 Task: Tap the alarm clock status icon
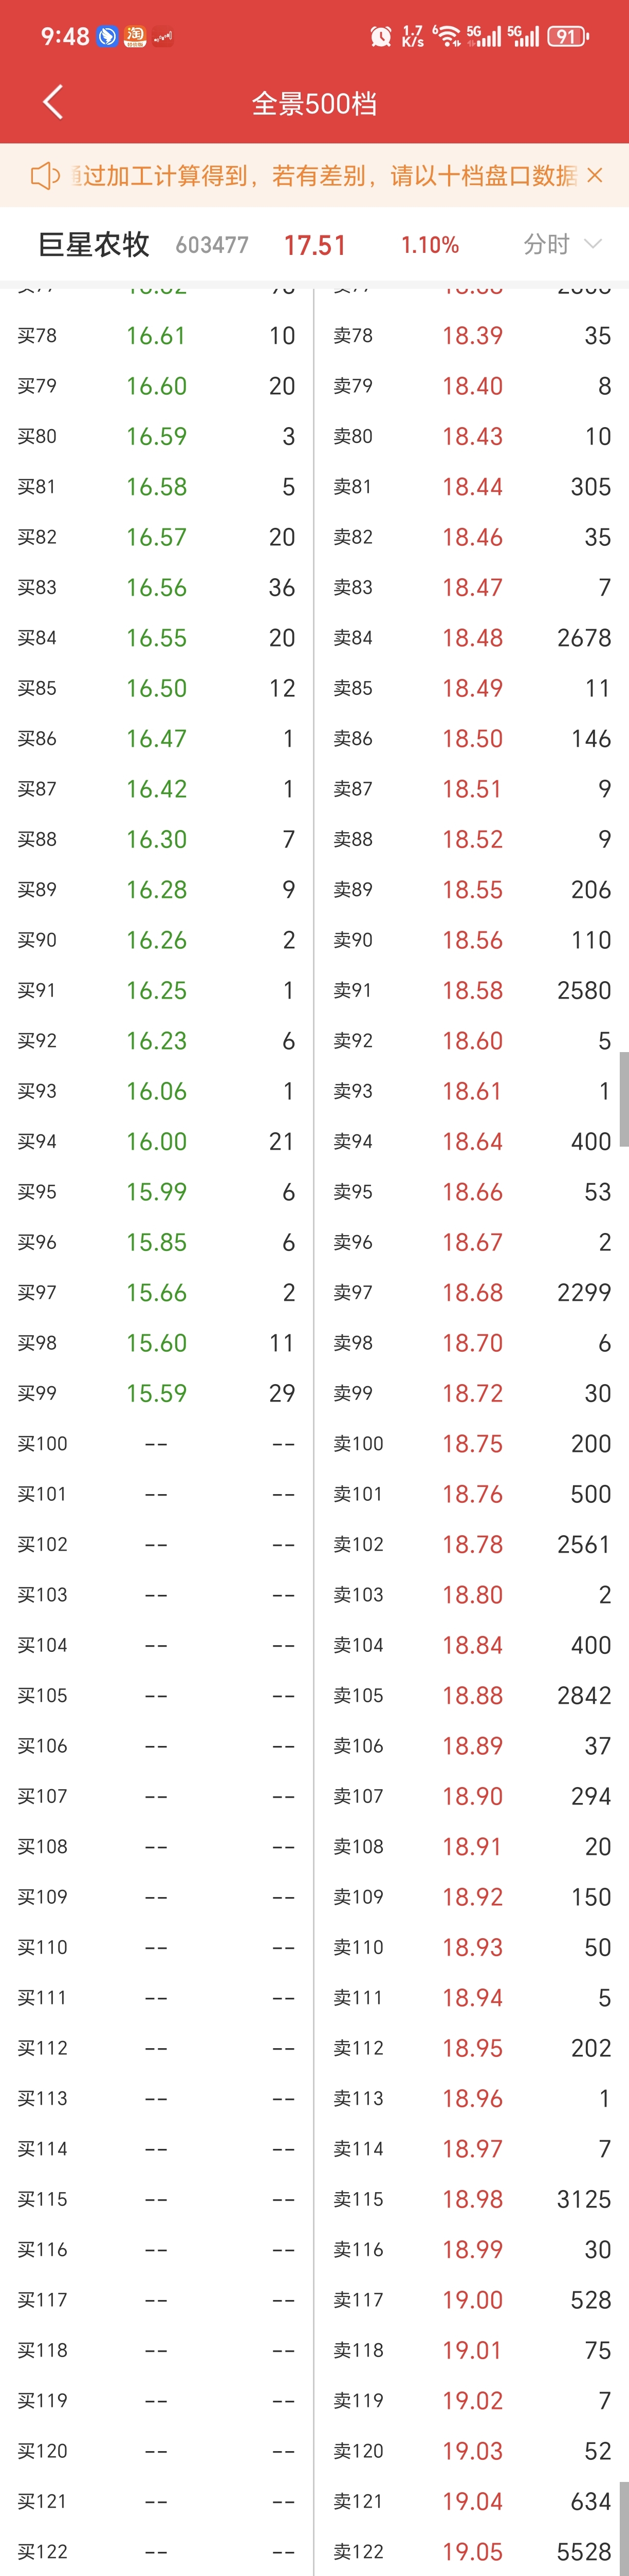pyautogui.click(x=380, y=37)
